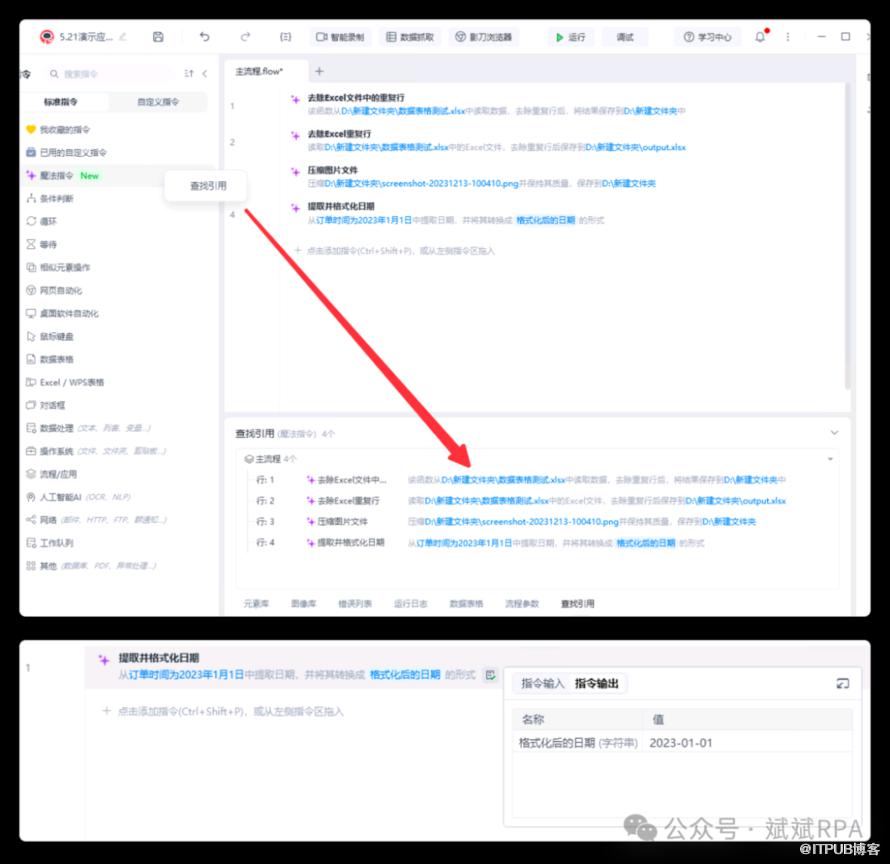Open 网络 category

95,519
